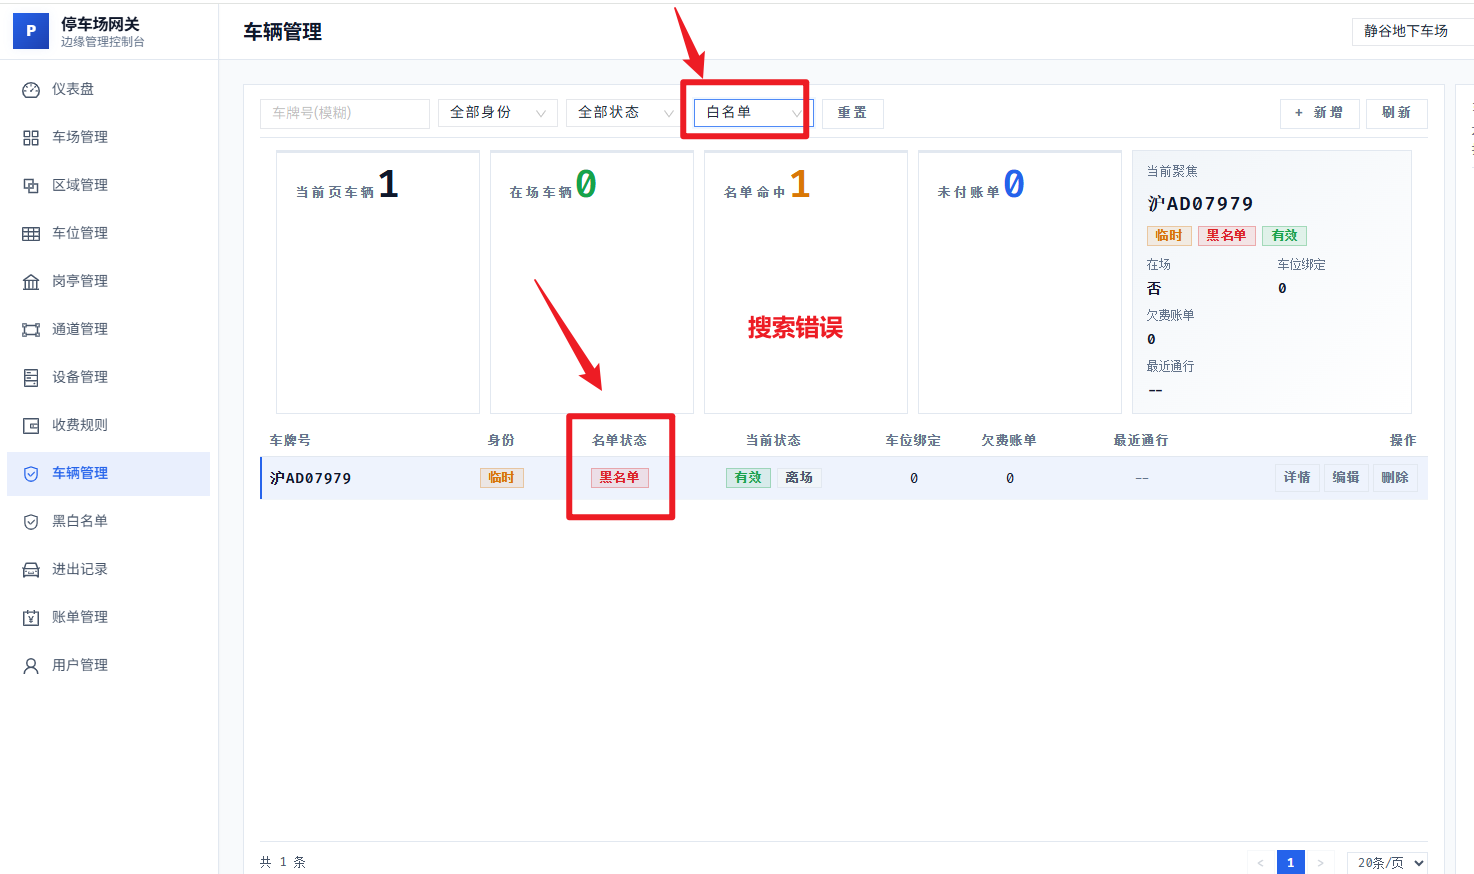Click the 岗亭管理 building icon
The image size is (1474, 874).
[31, 282]
